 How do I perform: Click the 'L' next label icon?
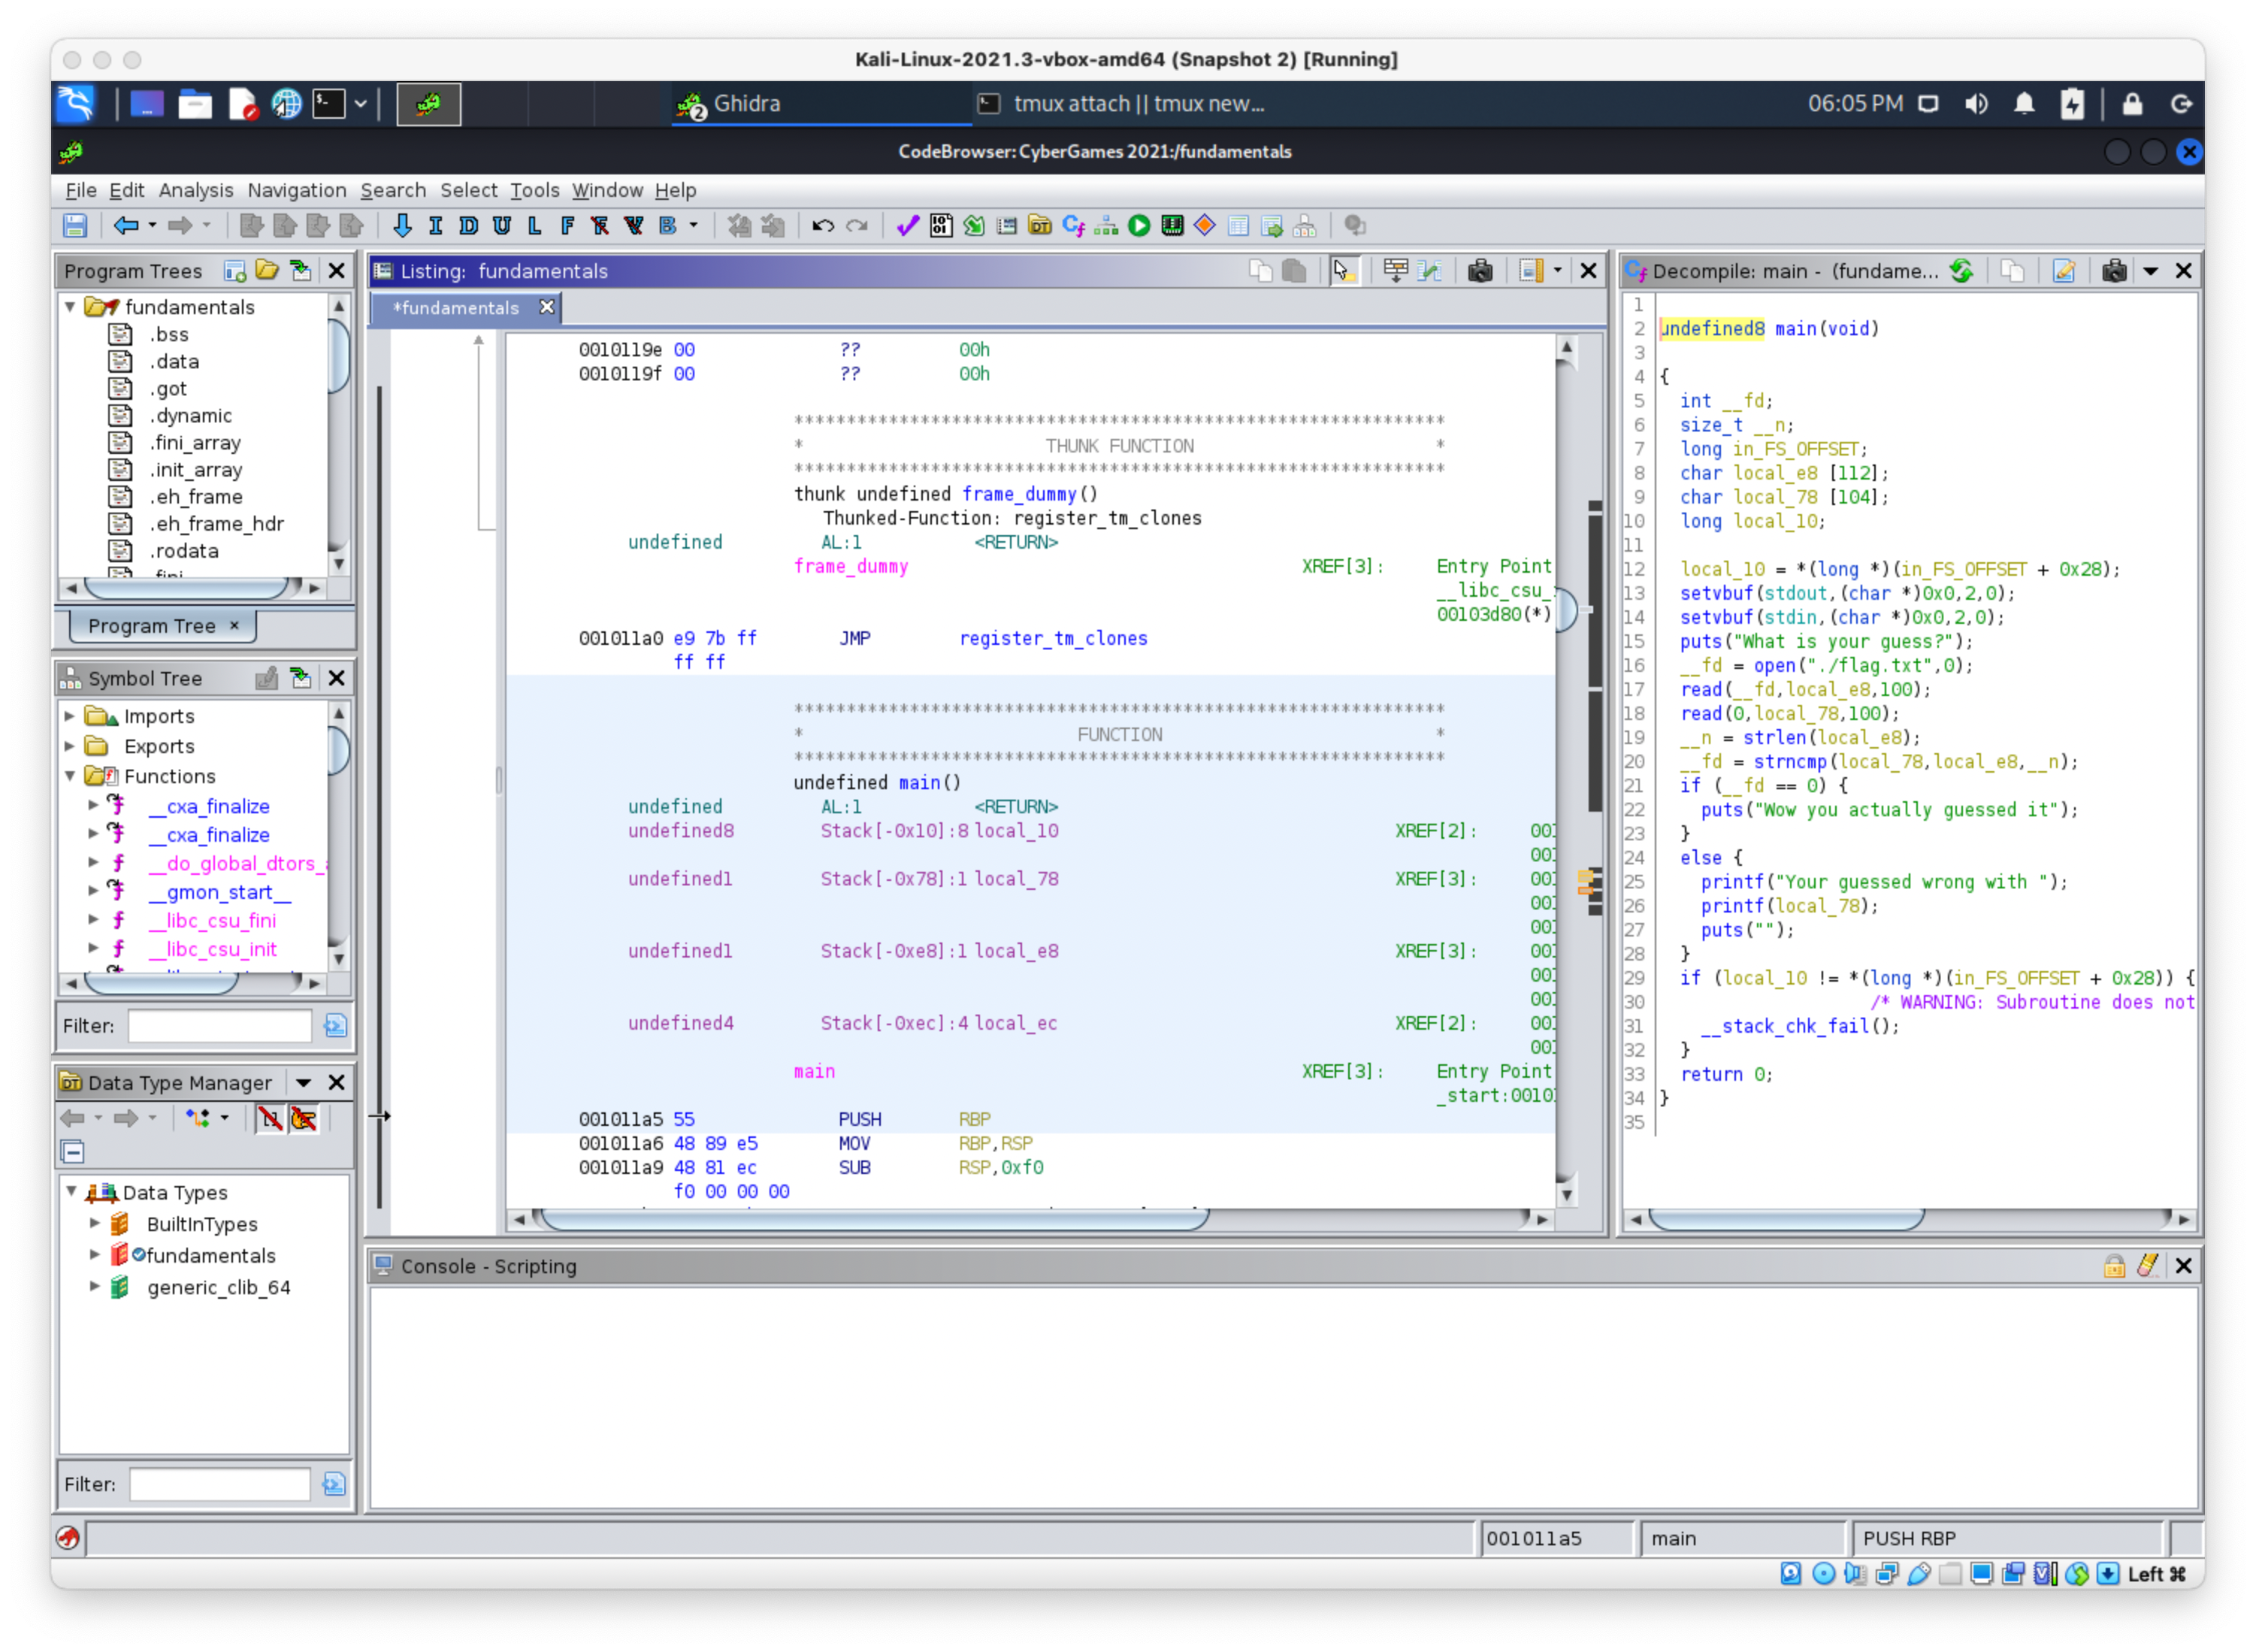coord(535,226)
